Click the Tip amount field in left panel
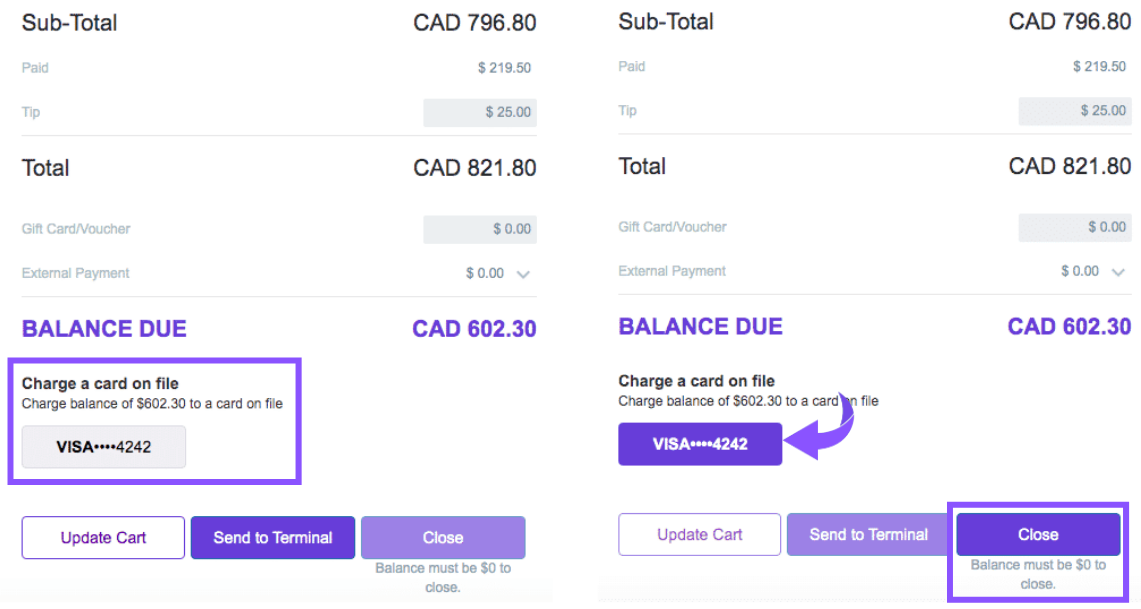This screenshot has height=609, width=1141. point(480,112)
